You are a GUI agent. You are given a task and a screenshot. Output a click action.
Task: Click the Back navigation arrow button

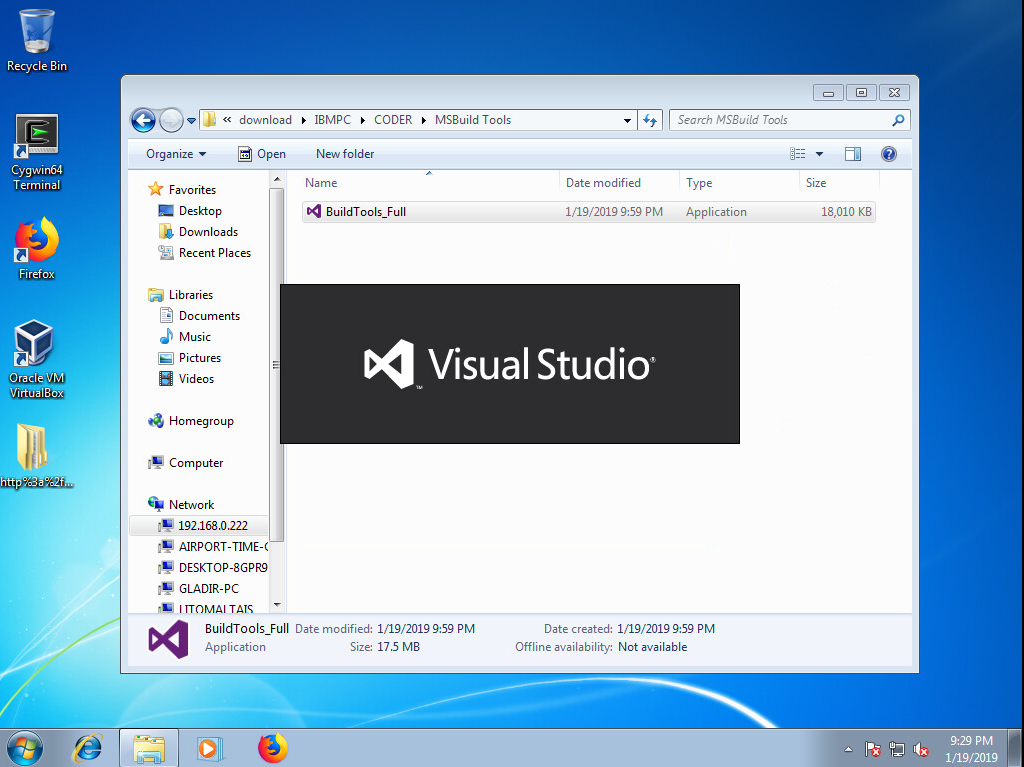coord(143,120)
